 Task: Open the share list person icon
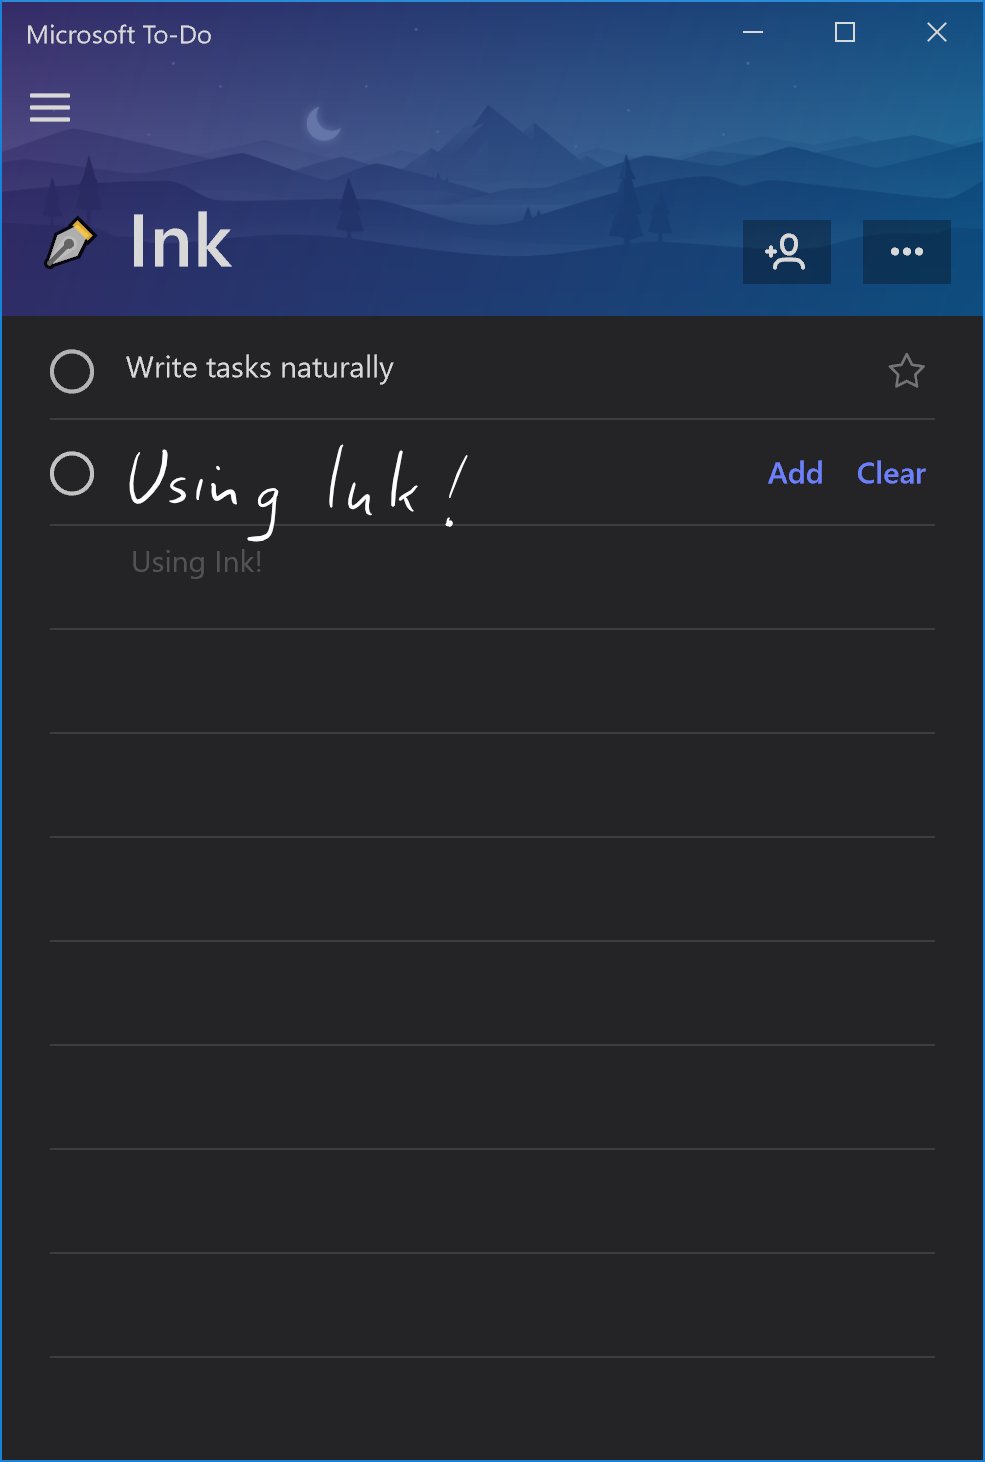point(787,252)
